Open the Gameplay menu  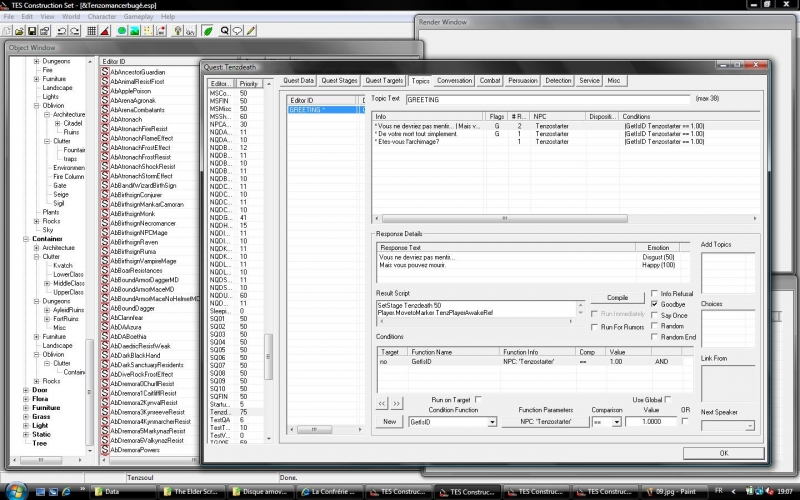(139, 16)
